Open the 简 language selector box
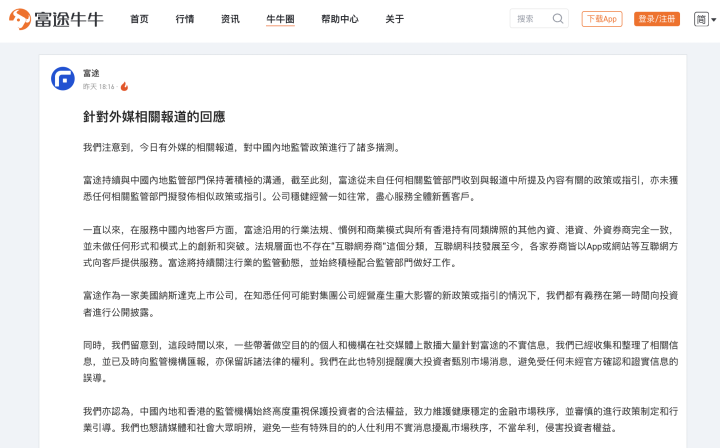The height and width of the screenshot is (448, 720). 701,19
